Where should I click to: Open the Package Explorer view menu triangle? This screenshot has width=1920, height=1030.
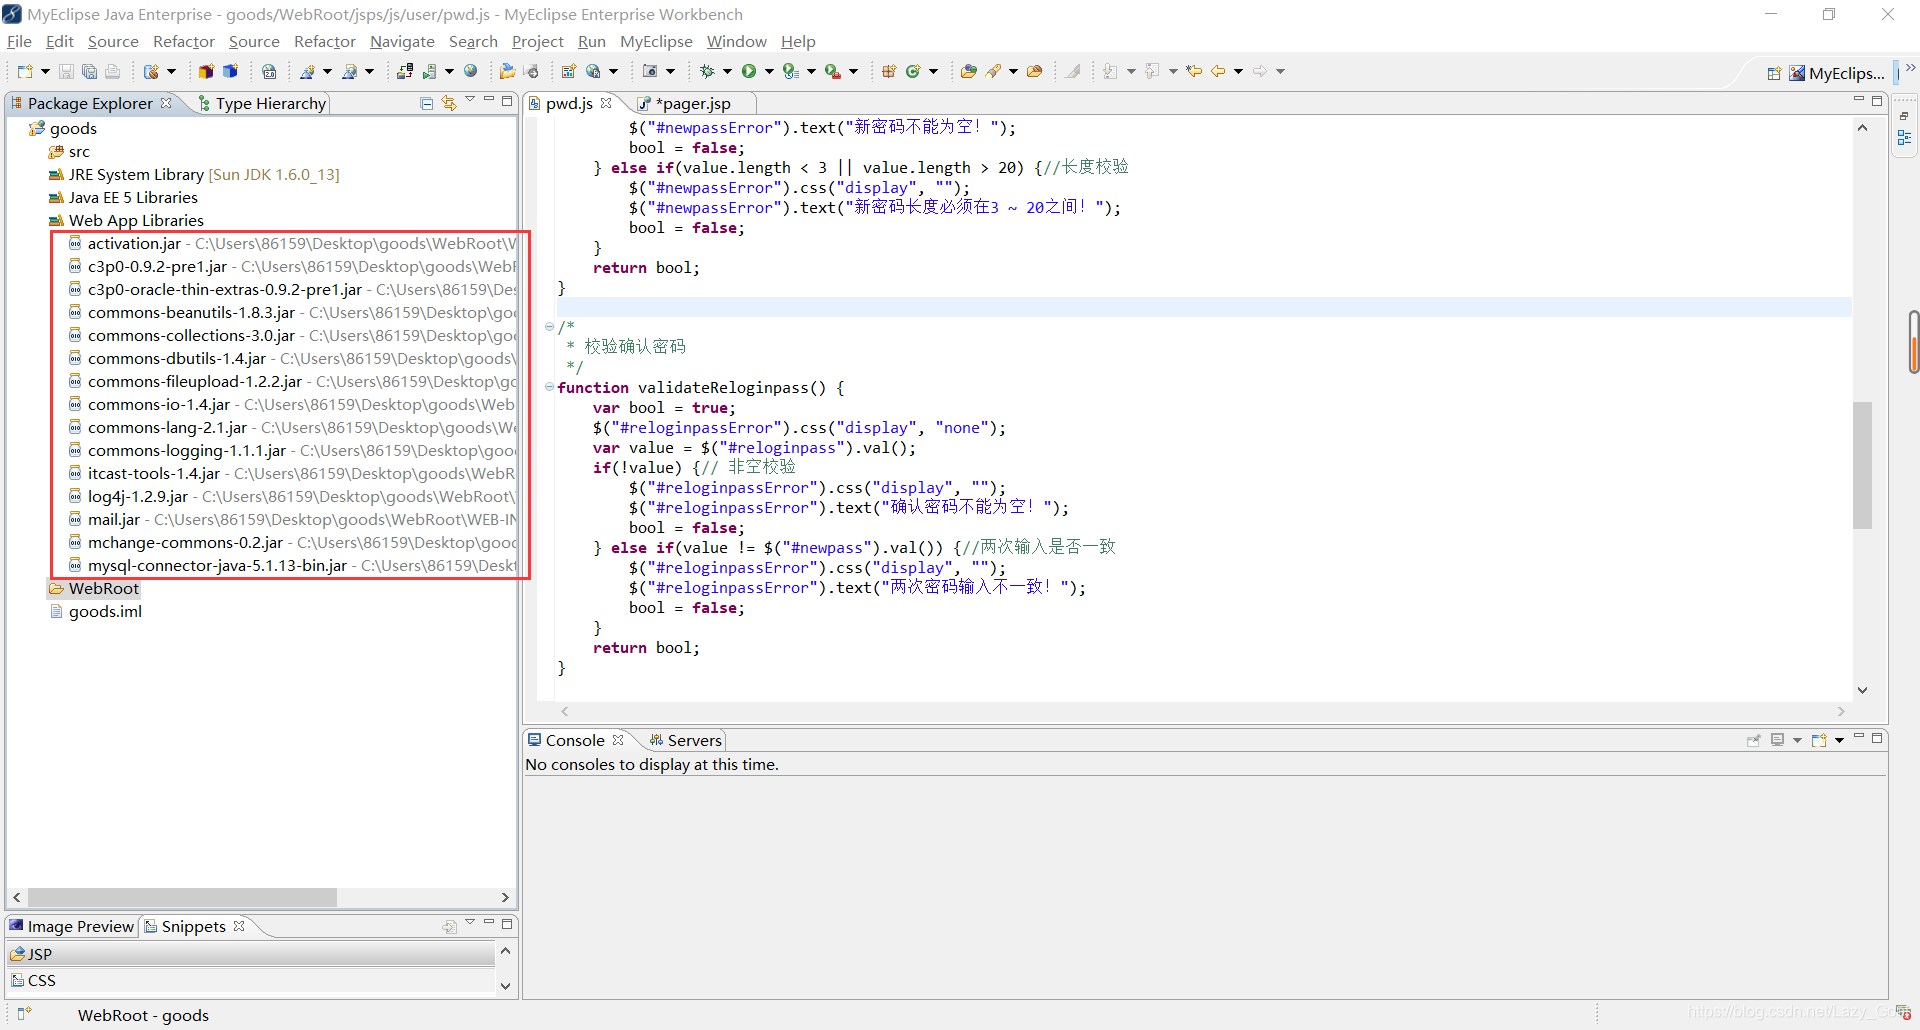click(x=470, y=100)
